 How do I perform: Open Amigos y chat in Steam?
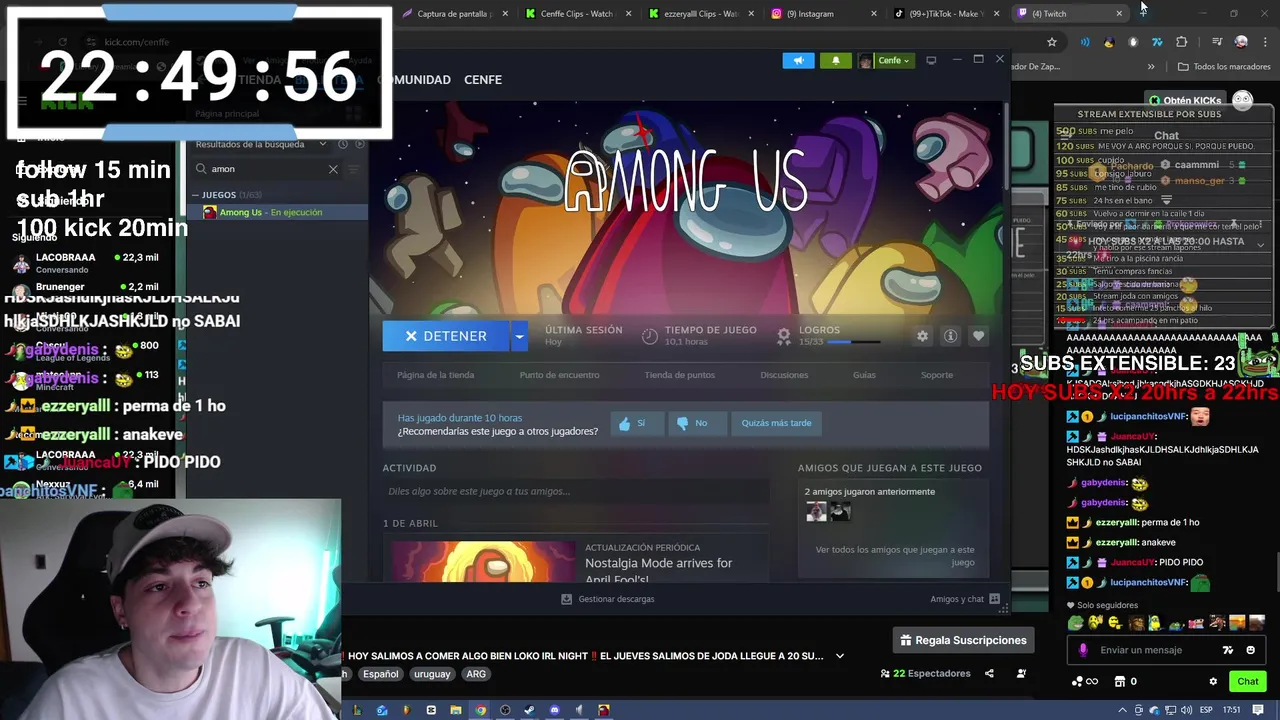(965, 599)
